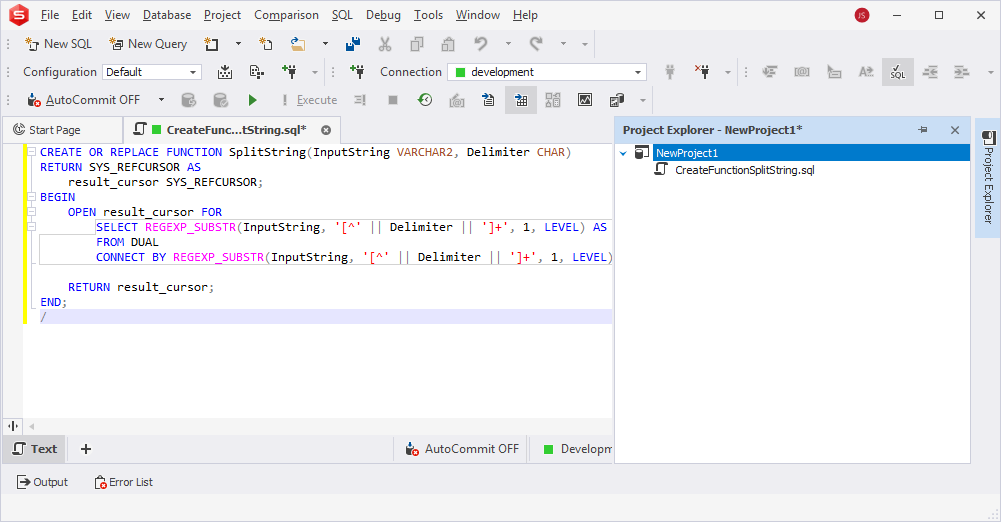Open the Execution History clock icon
1001x522 pixels.
pyautogui.click(x=425, y=100)
